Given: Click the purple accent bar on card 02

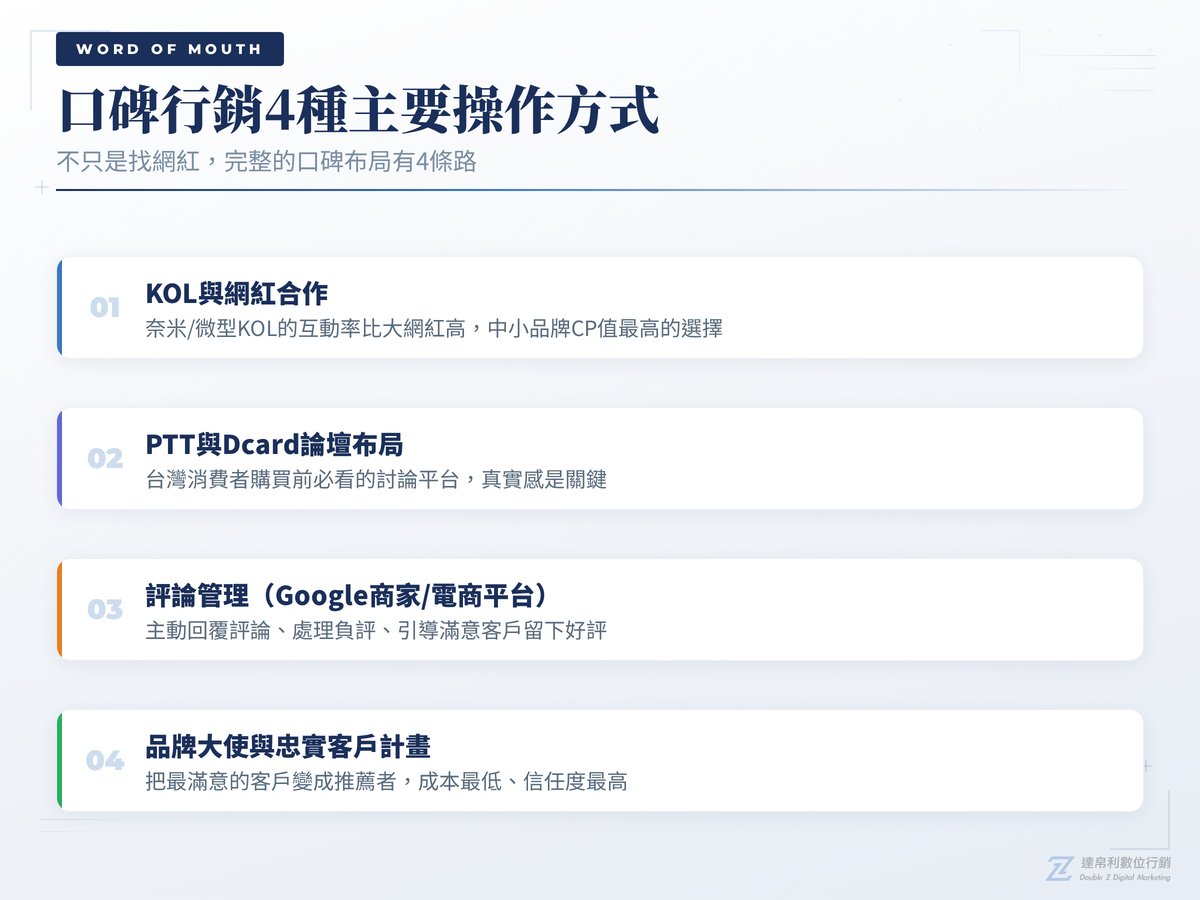Looking at the screenshot, I should coord(62,459).
